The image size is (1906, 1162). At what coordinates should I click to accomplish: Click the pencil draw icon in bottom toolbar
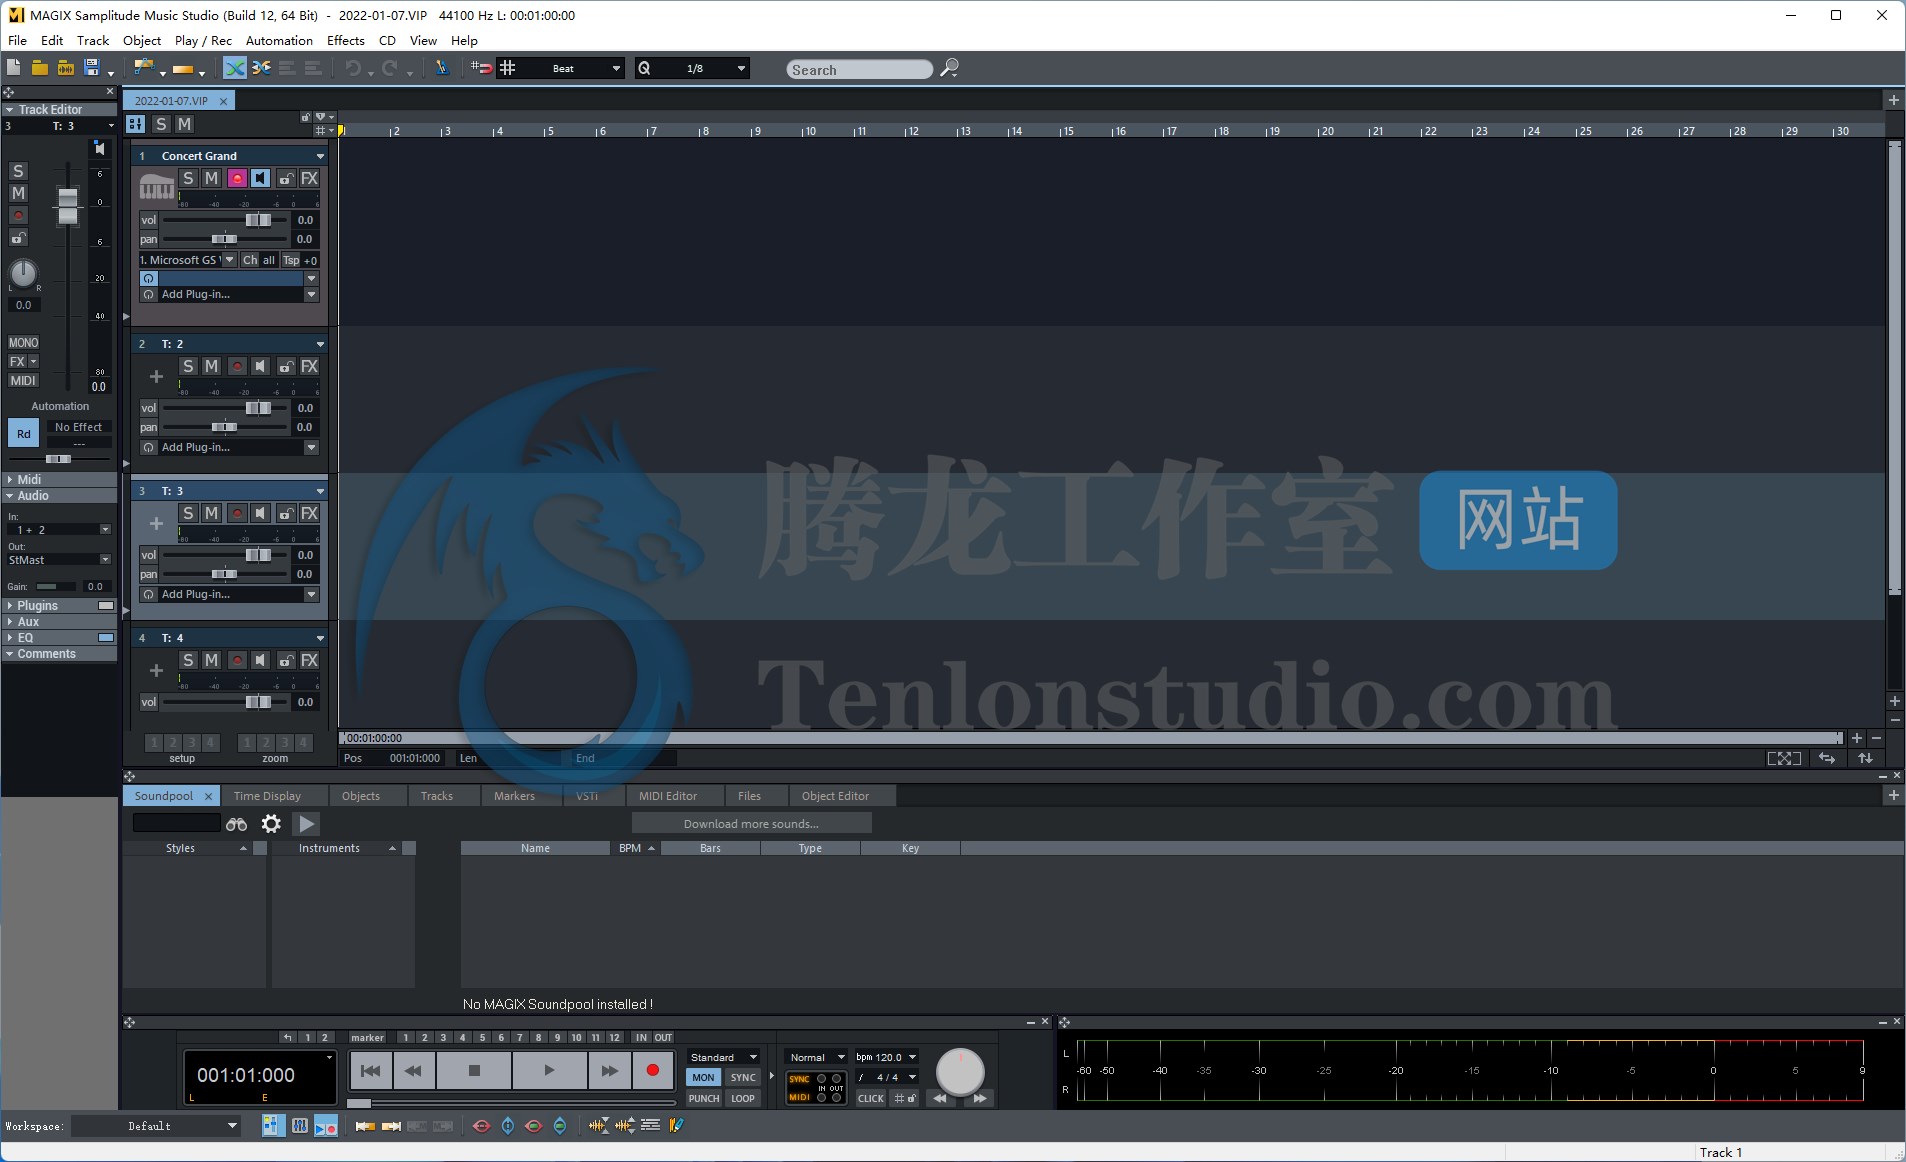point(677,1126)
